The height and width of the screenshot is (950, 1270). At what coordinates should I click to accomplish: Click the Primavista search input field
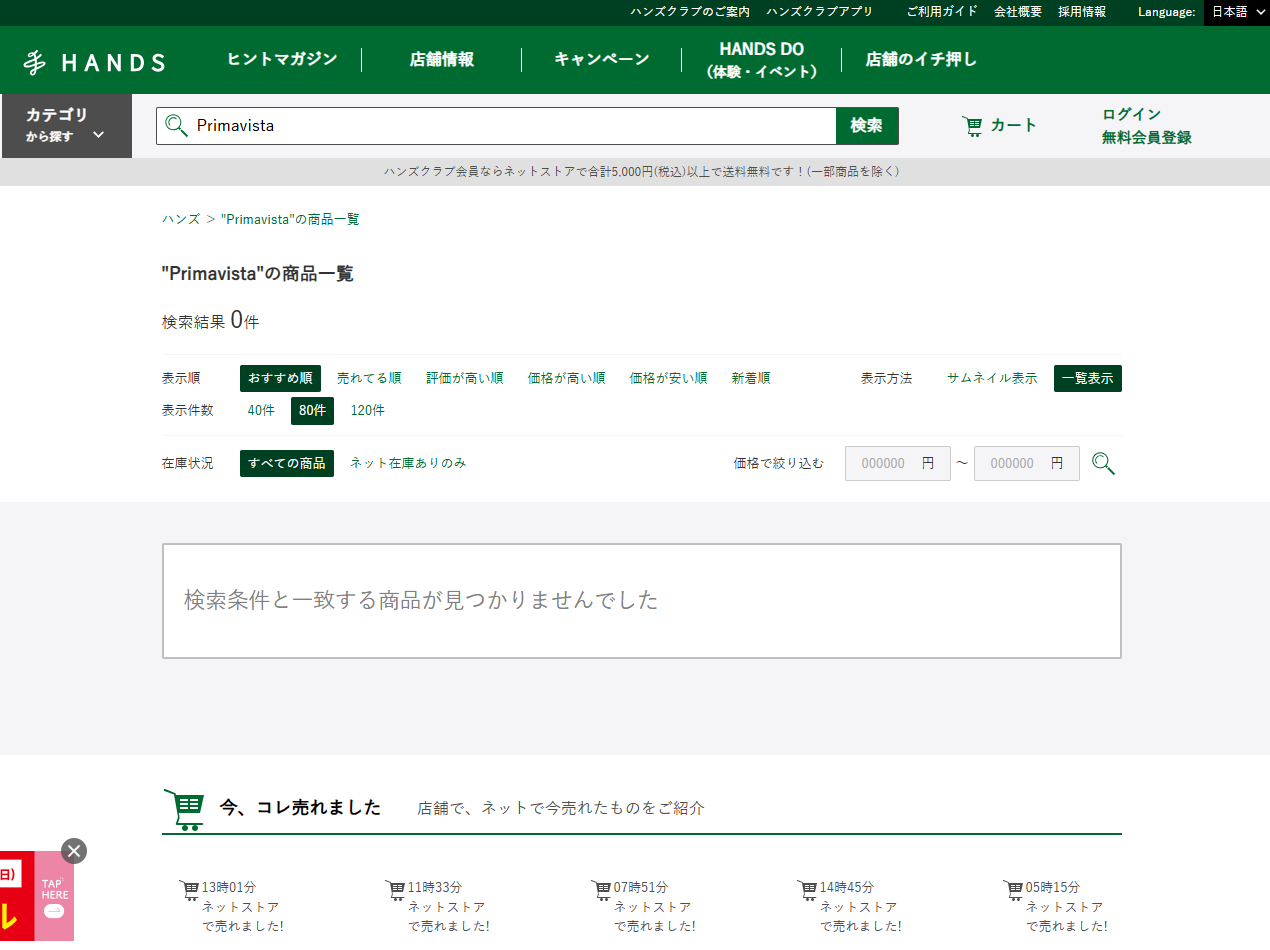[x=496, y=126]
